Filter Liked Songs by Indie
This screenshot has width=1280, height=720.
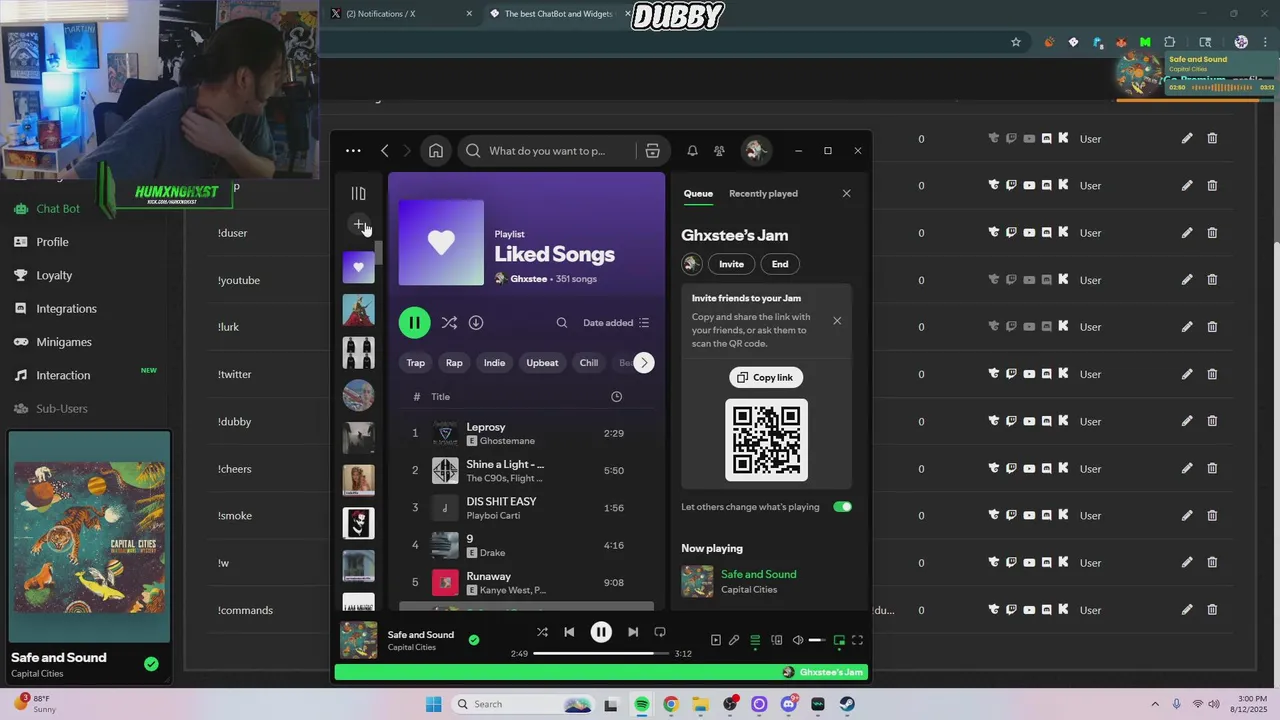pos(495,363)
